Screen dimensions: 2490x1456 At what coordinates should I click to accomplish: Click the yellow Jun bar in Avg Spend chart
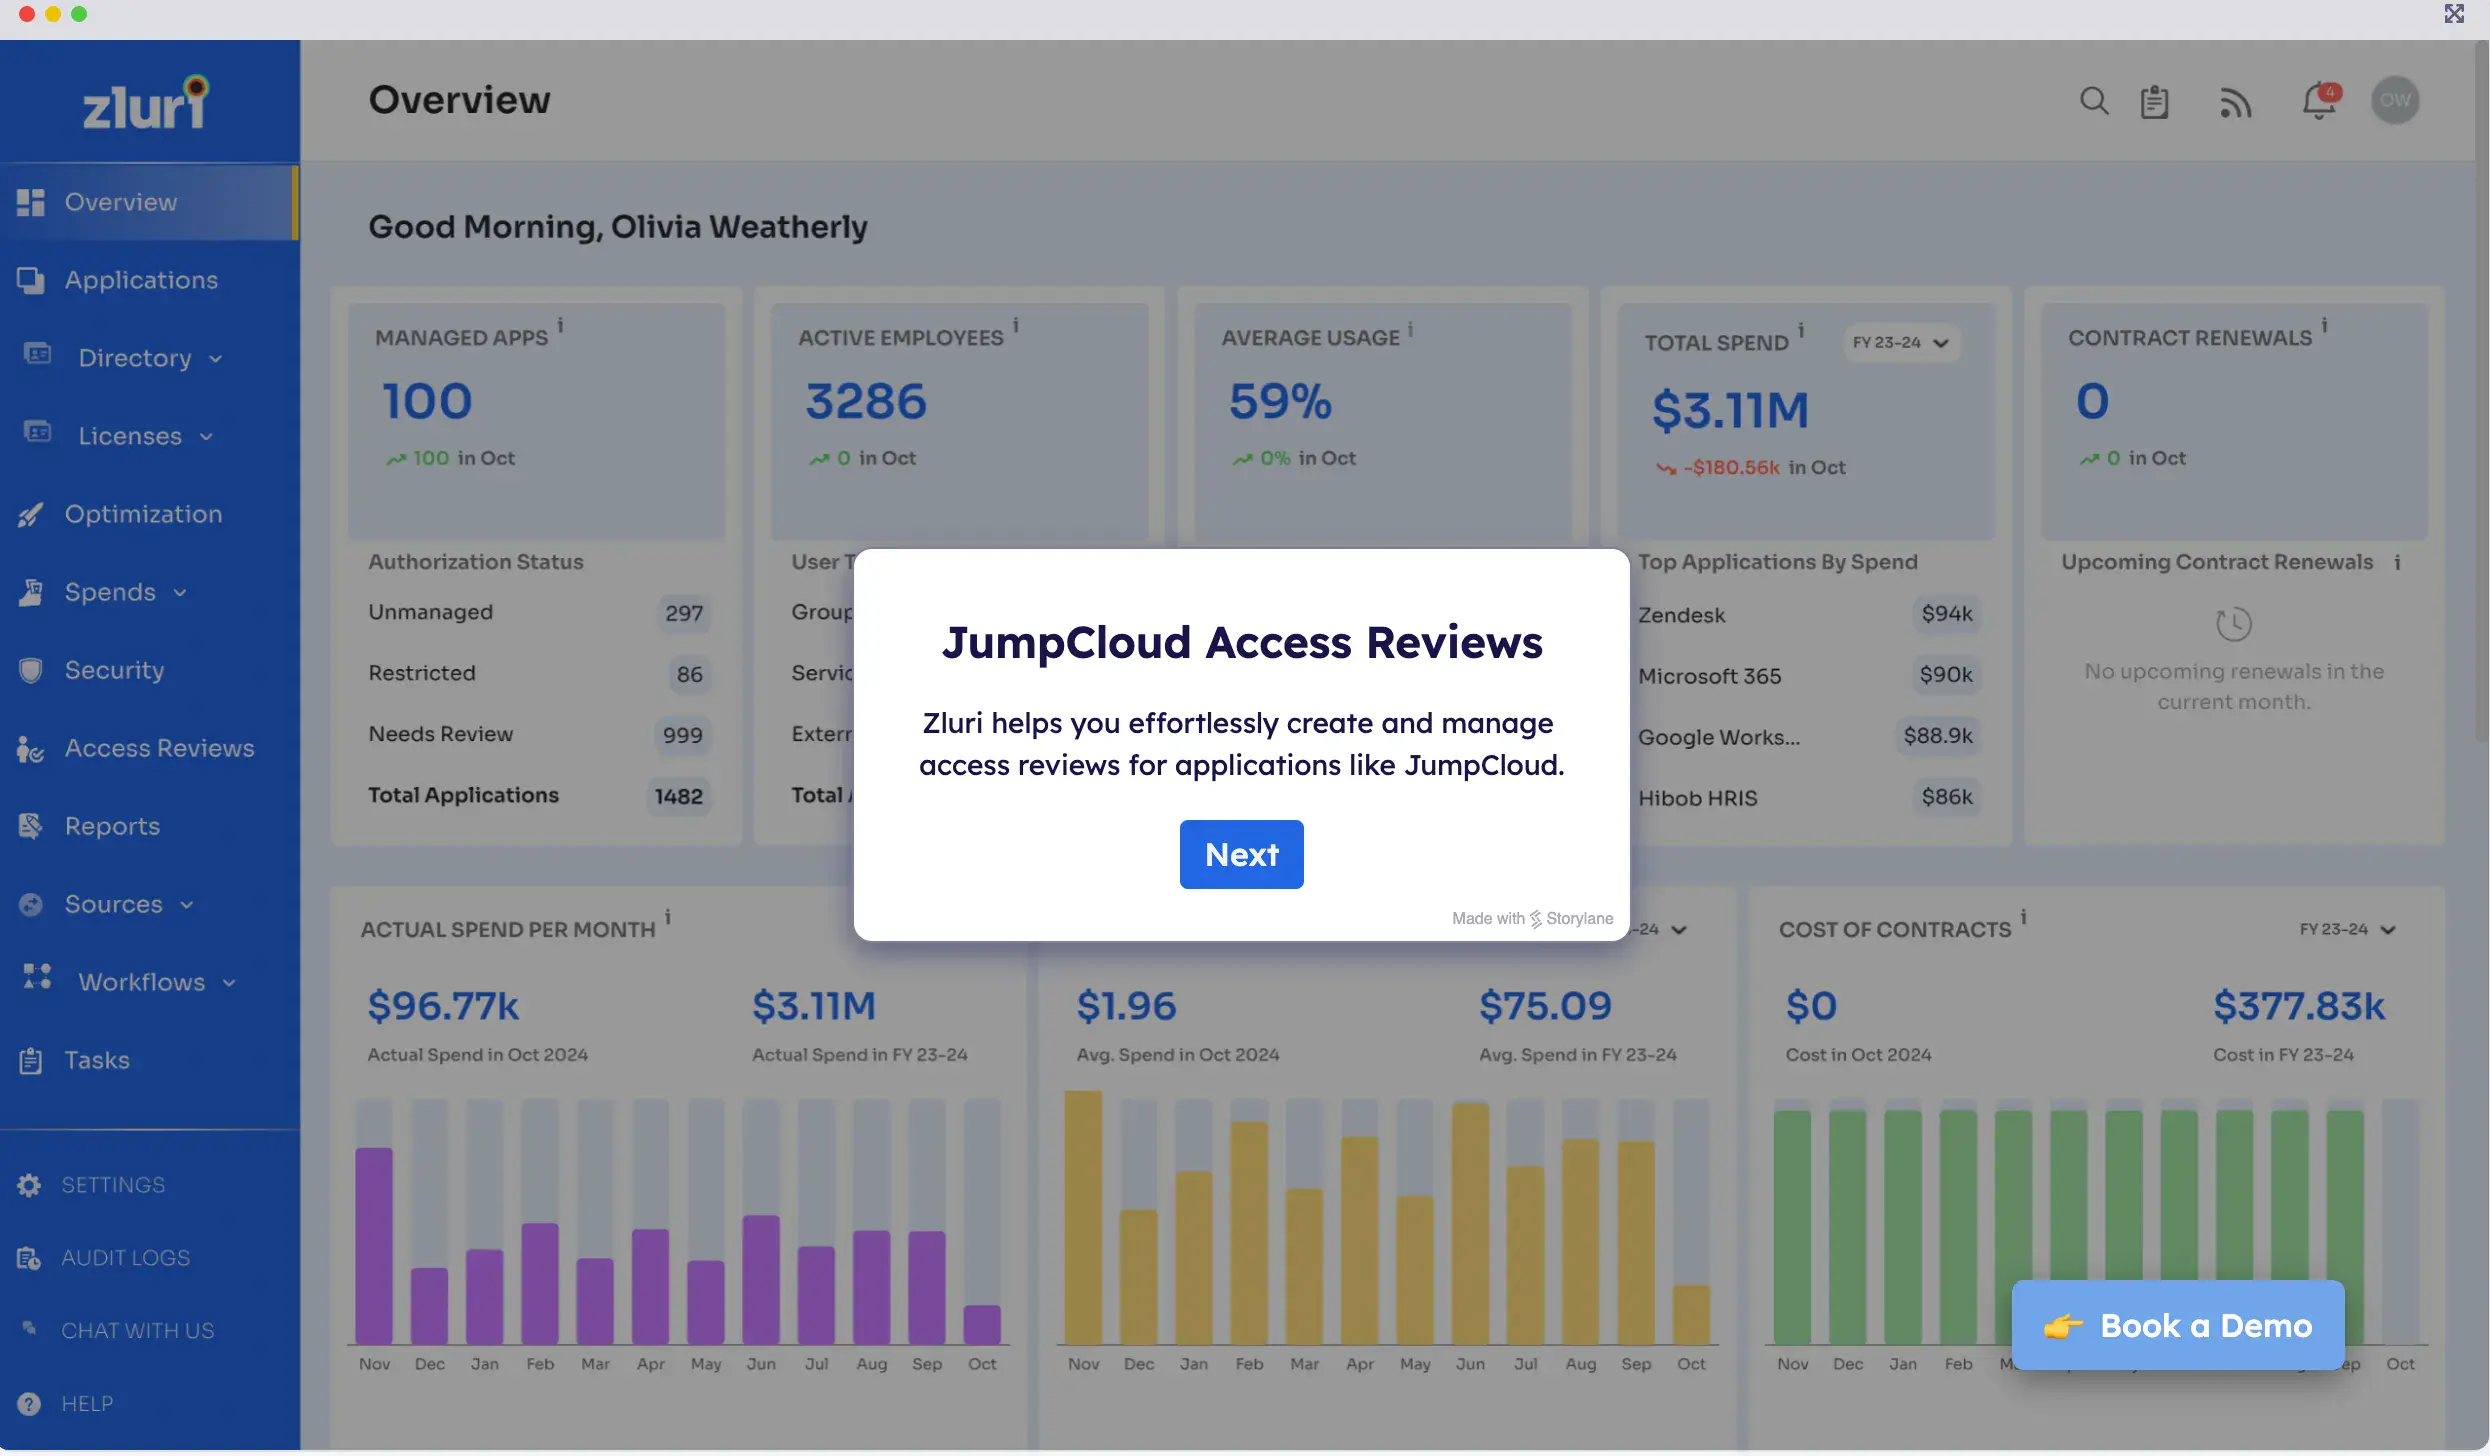[x=1470, y=1223]
